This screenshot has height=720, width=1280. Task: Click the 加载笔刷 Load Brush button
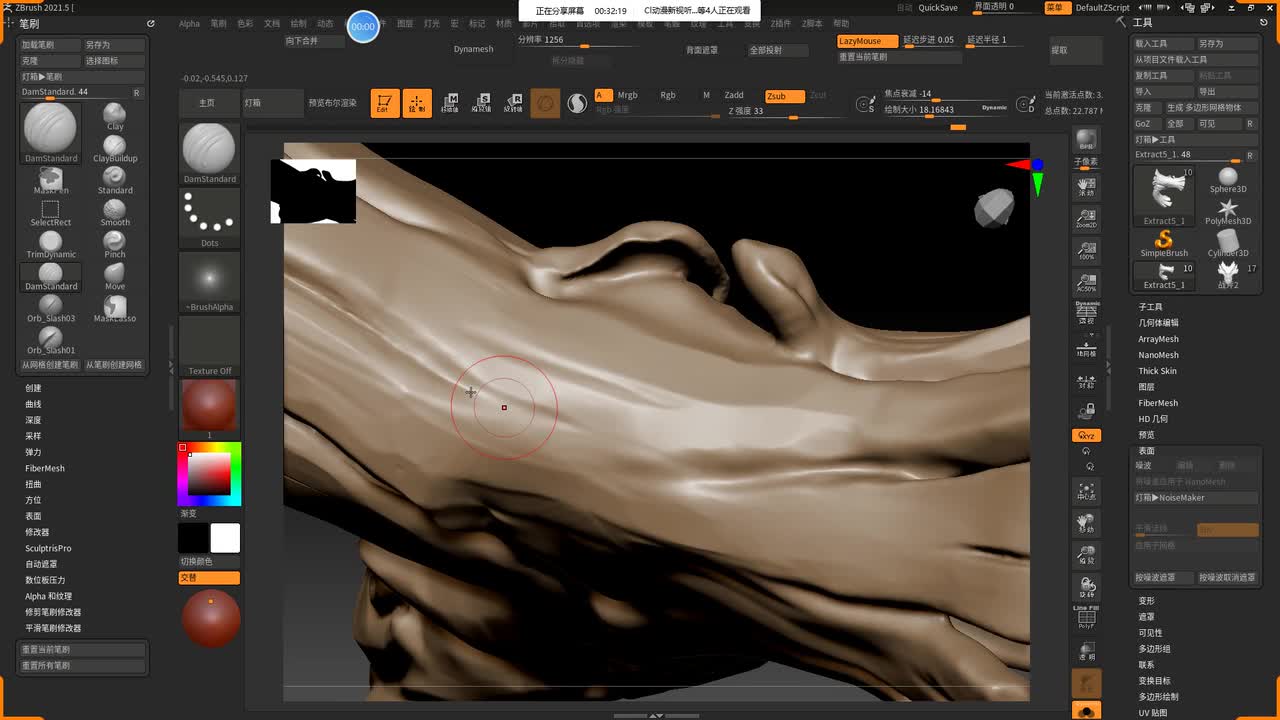pos(50,45)
